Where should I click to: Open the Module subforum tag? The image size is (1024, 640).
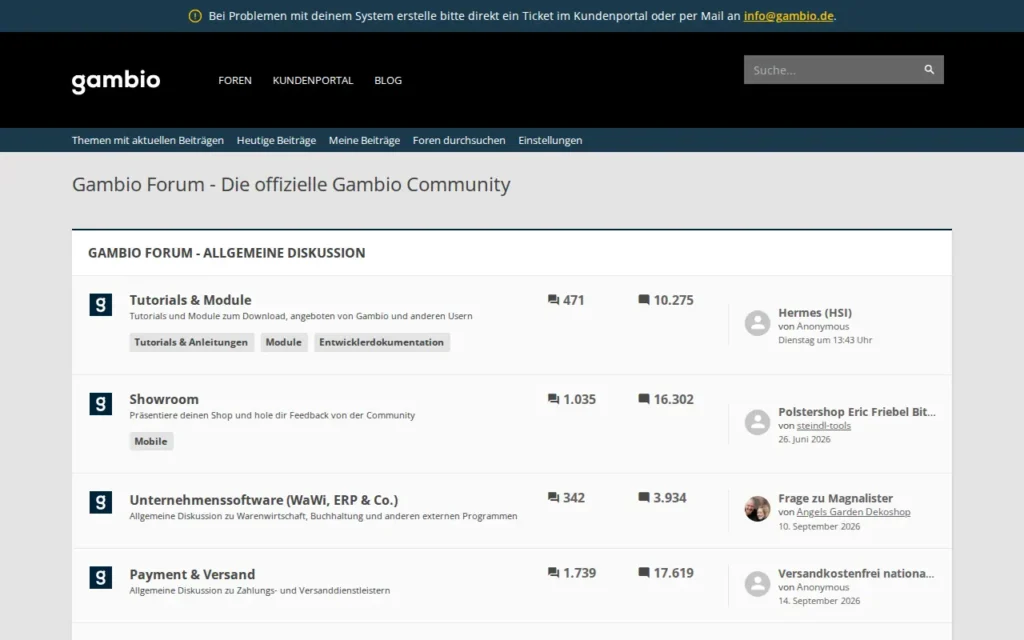point(283,342)
